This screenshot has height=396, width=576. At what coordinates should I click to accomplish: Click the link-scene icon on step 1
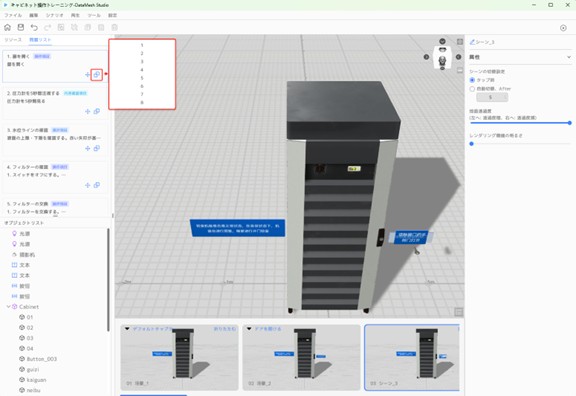pyautogui.click(x=97, y=75)
